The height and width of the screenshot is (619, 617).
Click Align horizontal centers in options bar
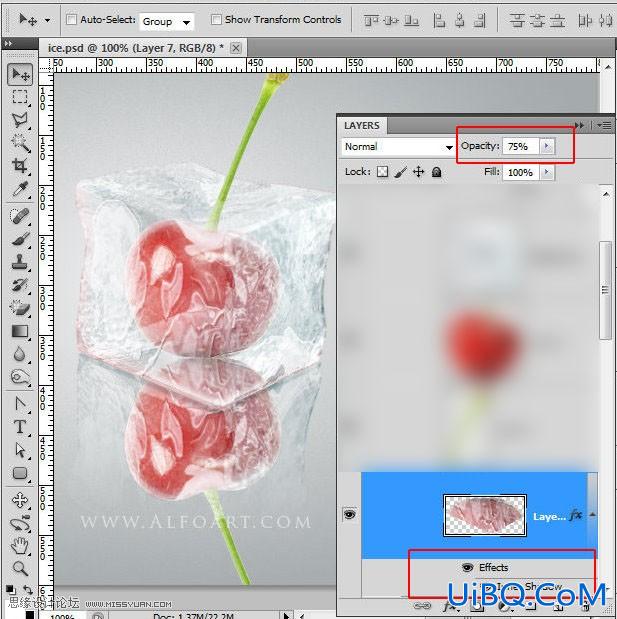(459, 20)
